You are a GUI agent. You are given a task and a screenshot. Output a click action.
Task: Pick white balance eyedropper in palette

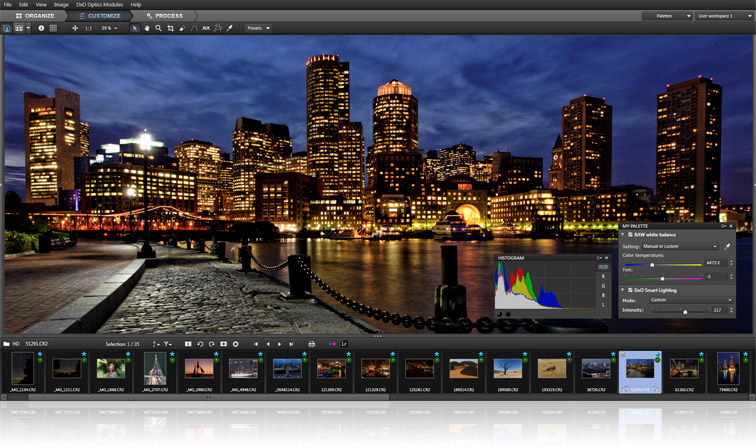coord(728,246)
